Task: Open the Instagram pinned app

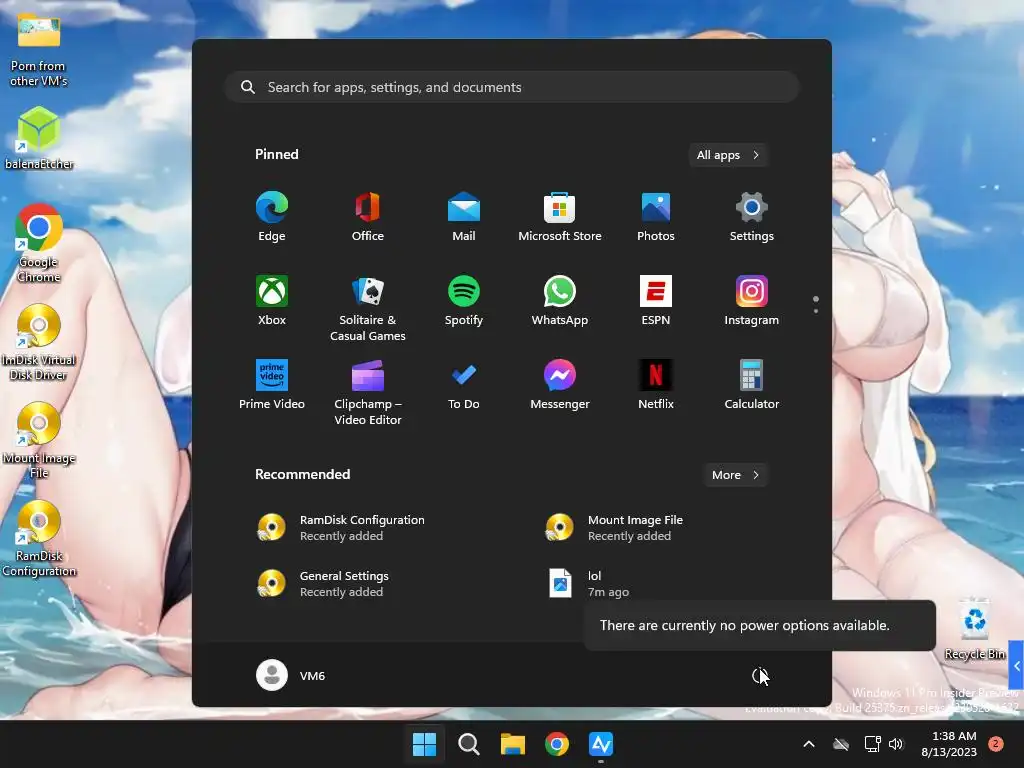Action: [x=752, y=300]
